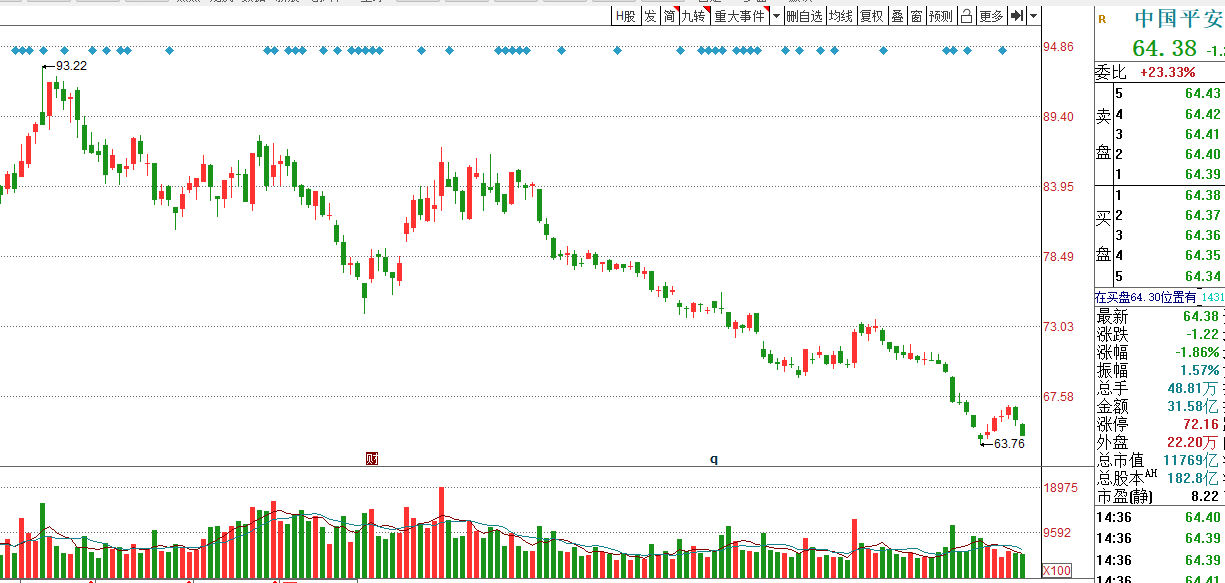
Task: Click the 63.76 low price label
Action: (x=1009, y=444)
